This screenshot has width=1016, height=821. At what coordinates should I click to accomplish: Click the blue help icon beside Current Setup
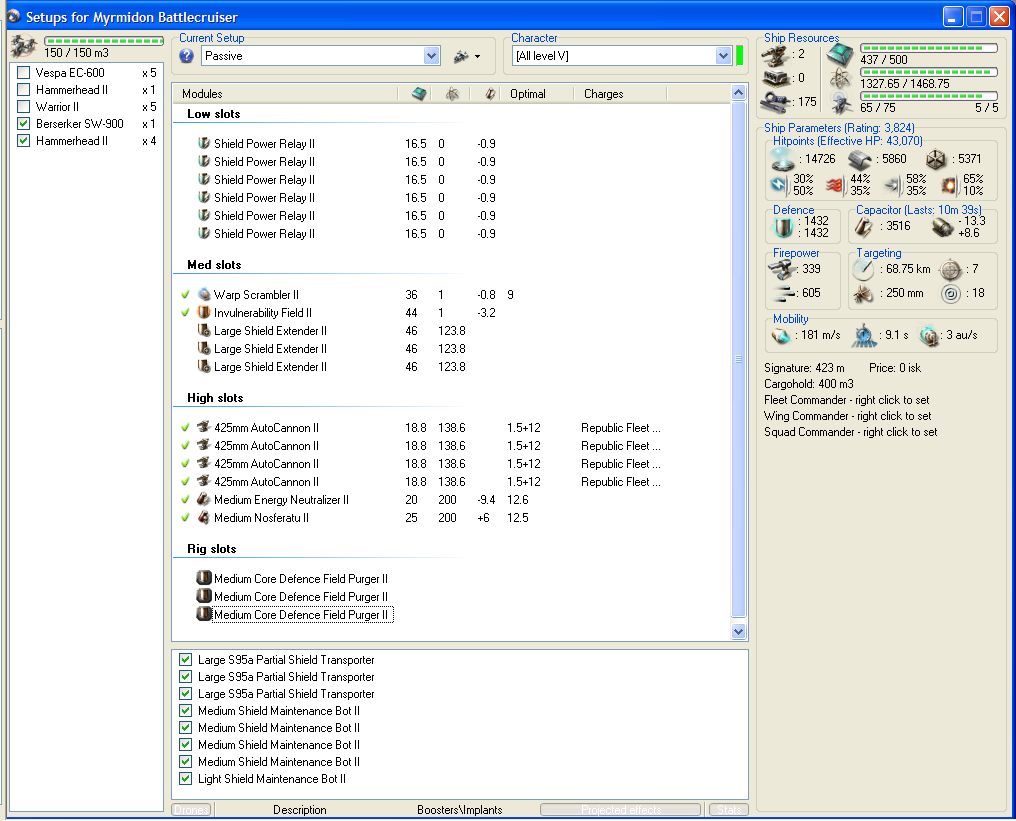tap(186, 56)
